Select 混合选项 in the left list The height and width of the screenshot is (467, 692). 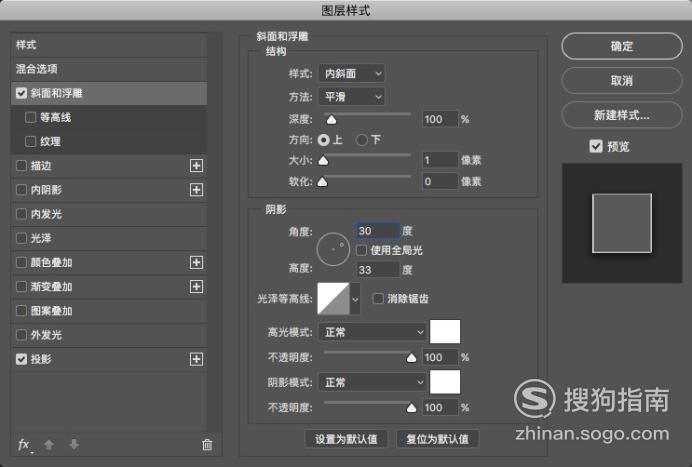point(109,69)
